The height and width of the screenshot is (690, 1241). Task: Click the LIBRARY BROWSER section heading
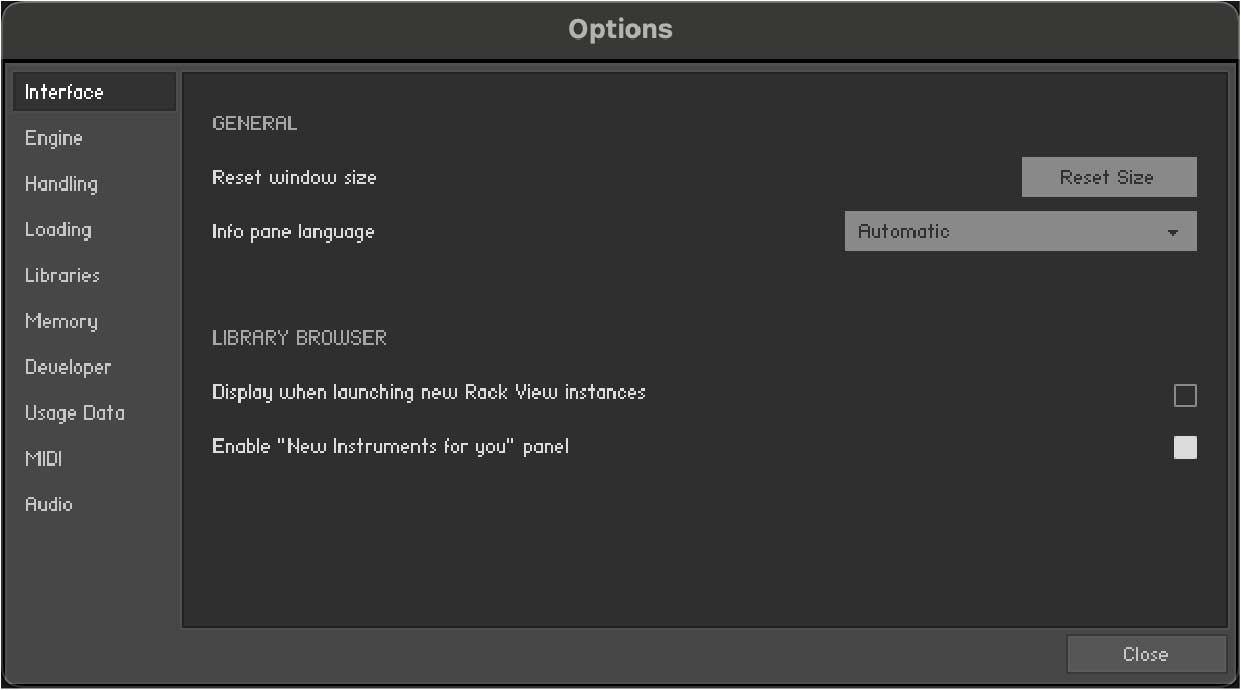point(299,338)
